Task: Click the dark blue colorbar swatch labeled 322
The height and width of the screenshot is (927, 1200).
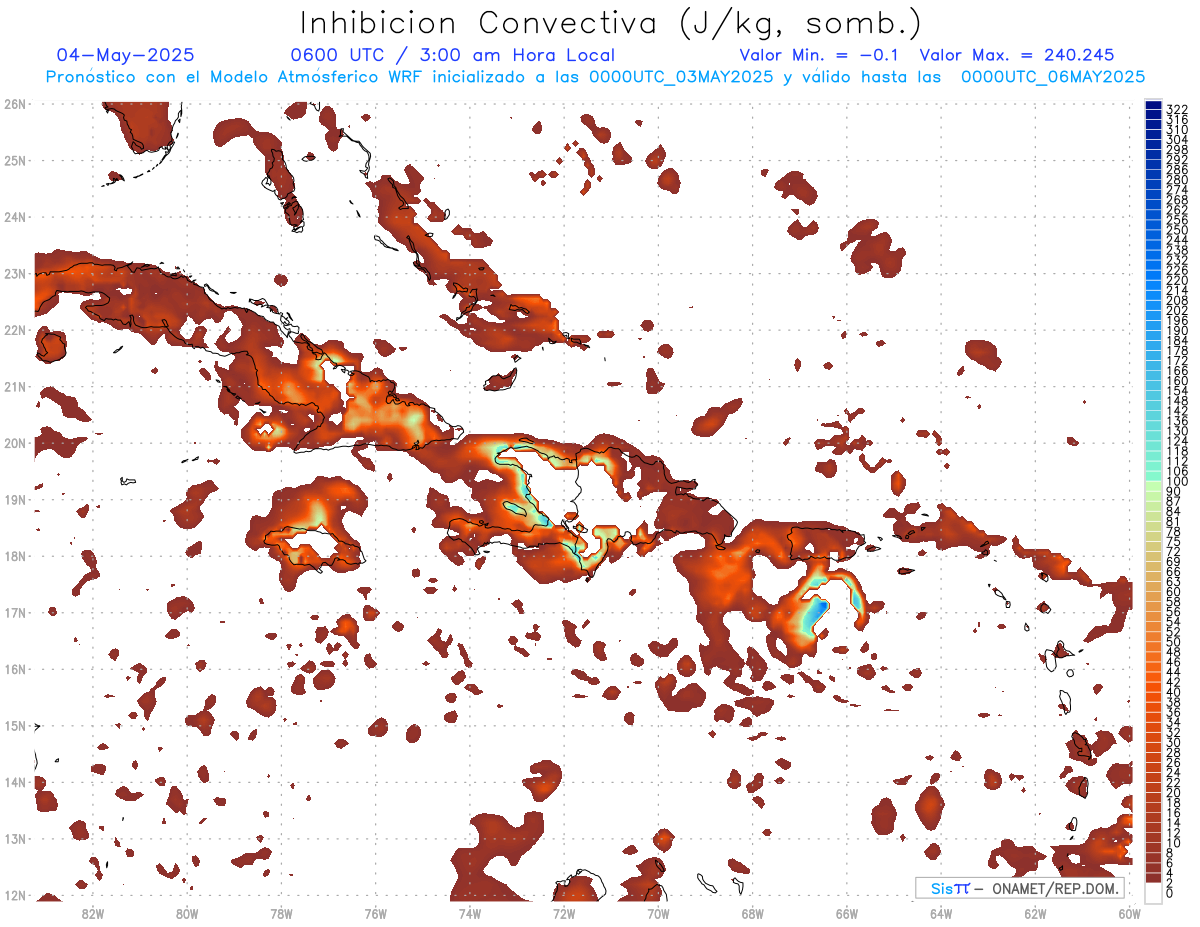Action: coord(1154,106)
